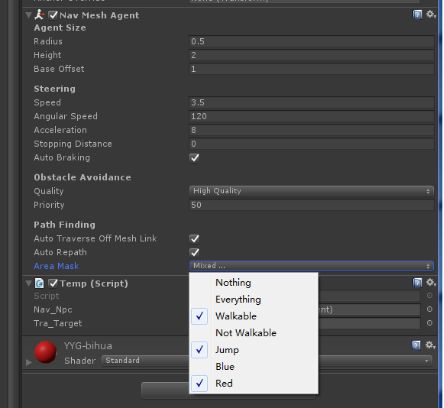
Task: Click the Nav Mesh Agent running-figure icon
Action: point(39,15)
